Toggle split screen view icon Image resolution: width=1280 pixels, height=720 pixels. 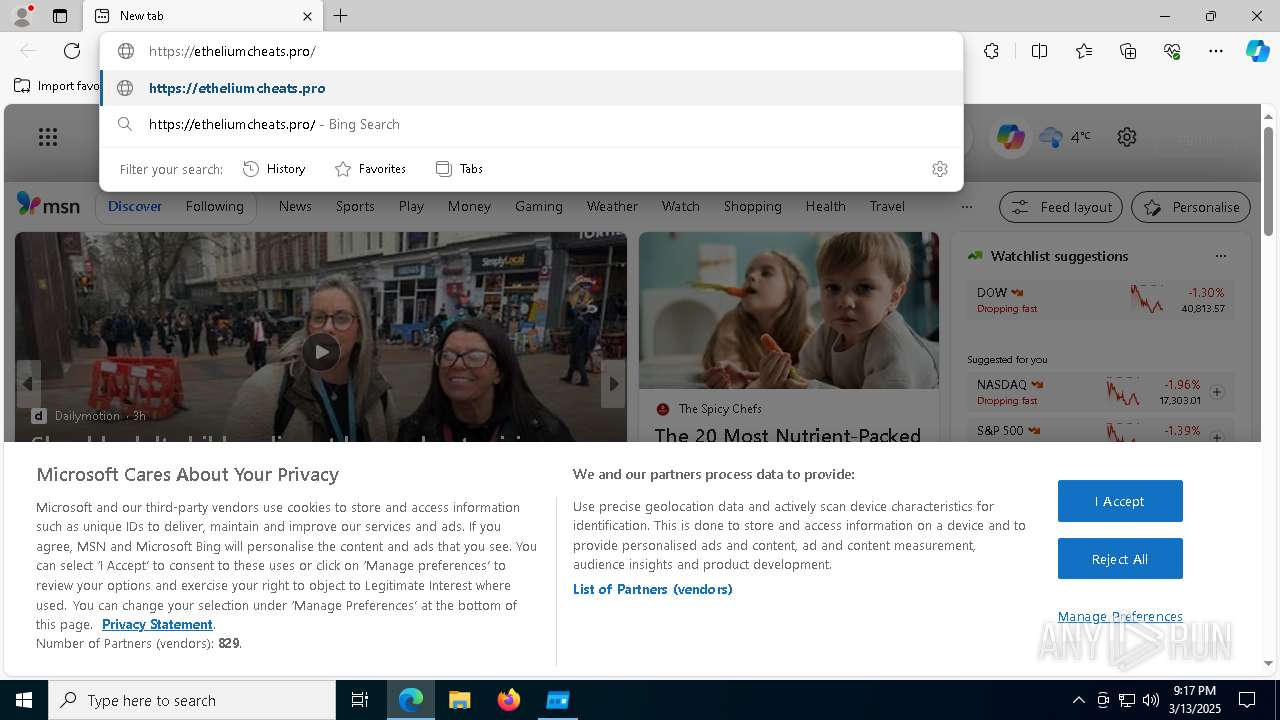[x=1039, y=51]
